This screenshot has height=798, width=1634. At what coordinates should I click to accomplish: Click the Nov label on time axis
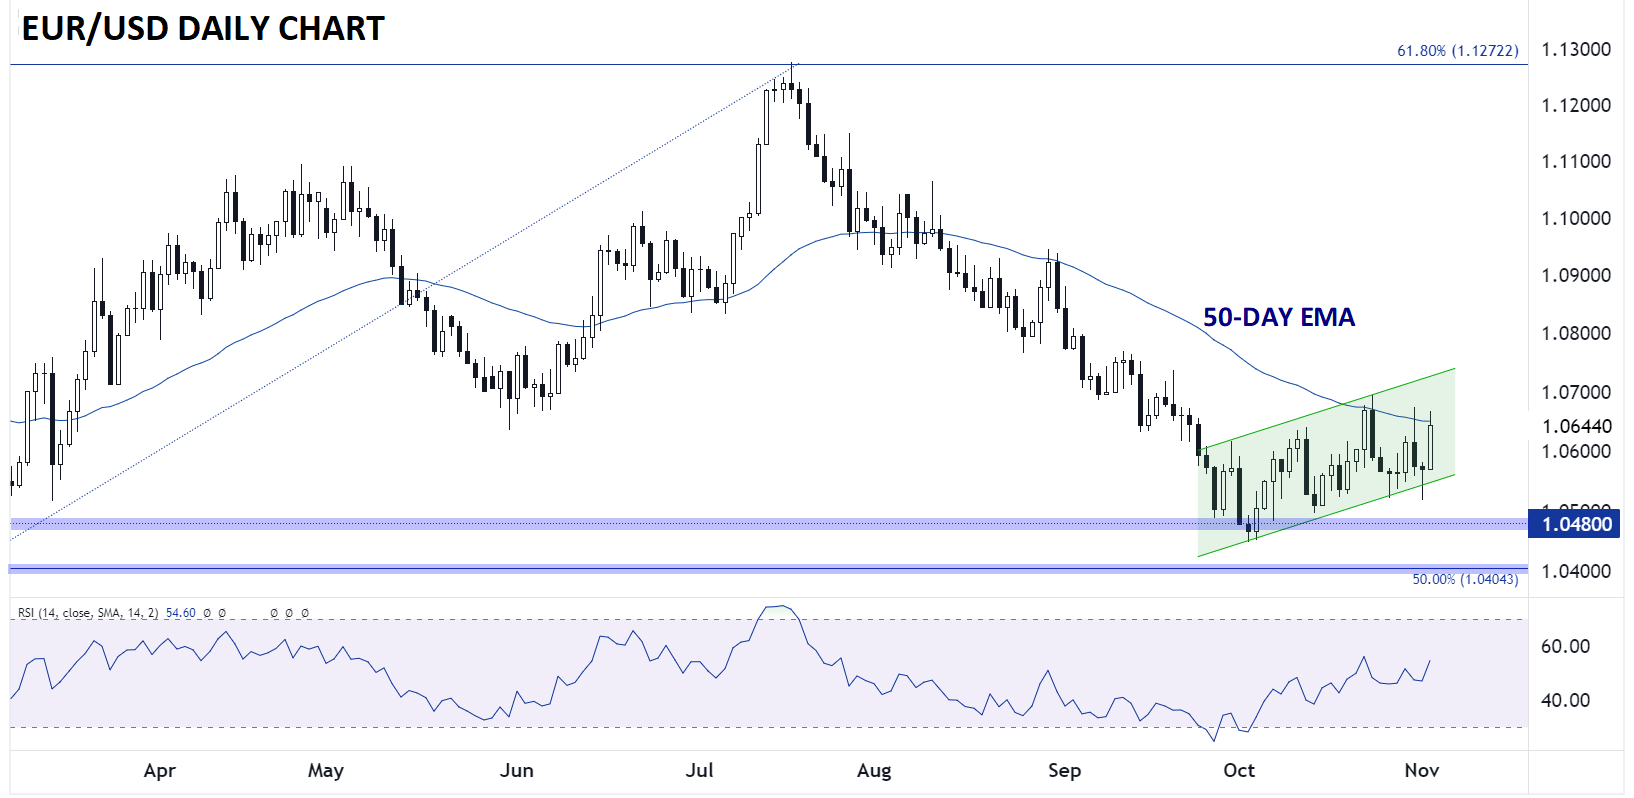click(x=1421, y=770)
